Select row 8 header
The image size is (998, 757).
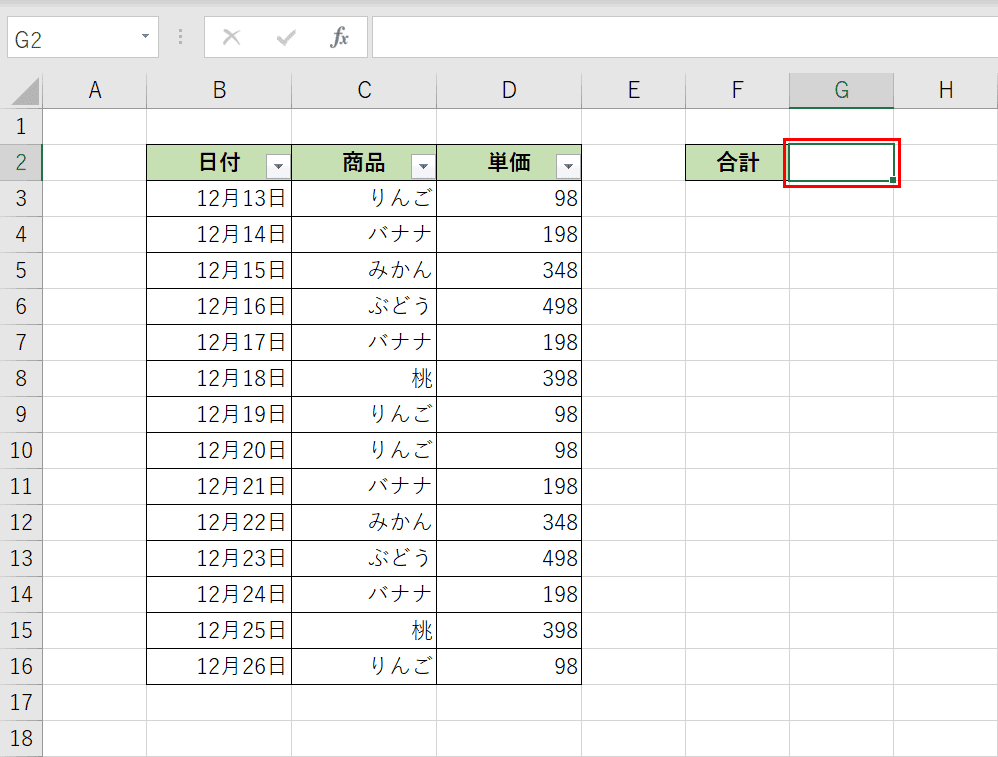pos(21,379)
